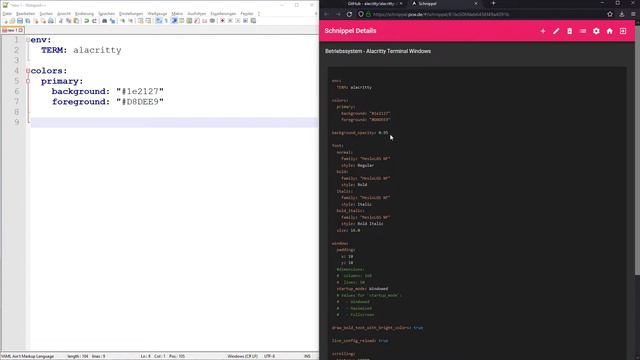640x360 pixels.
Task: Edit this Schnippel with pencil icon
Action: click(x=556, y=31)
